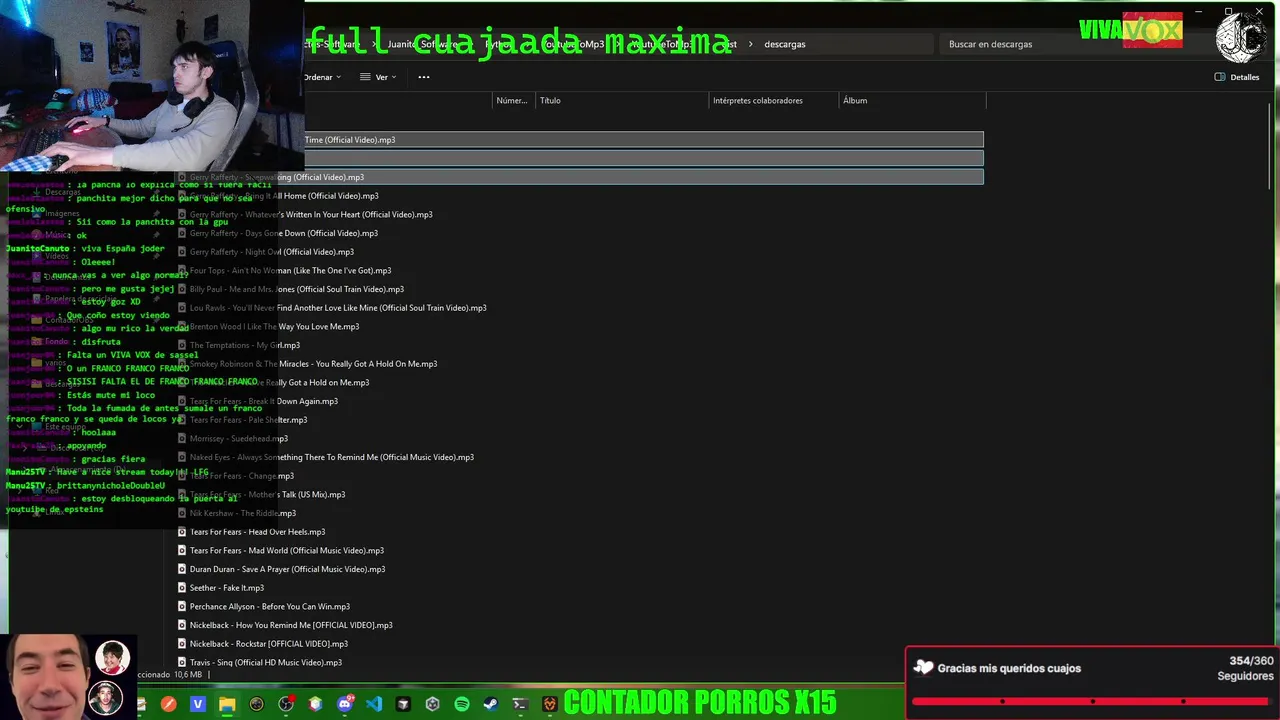Select the highlighted Time (Official Video).mp3 row
The height and width of the screenshot is (720, 1280).
click(x=644, y=140)
